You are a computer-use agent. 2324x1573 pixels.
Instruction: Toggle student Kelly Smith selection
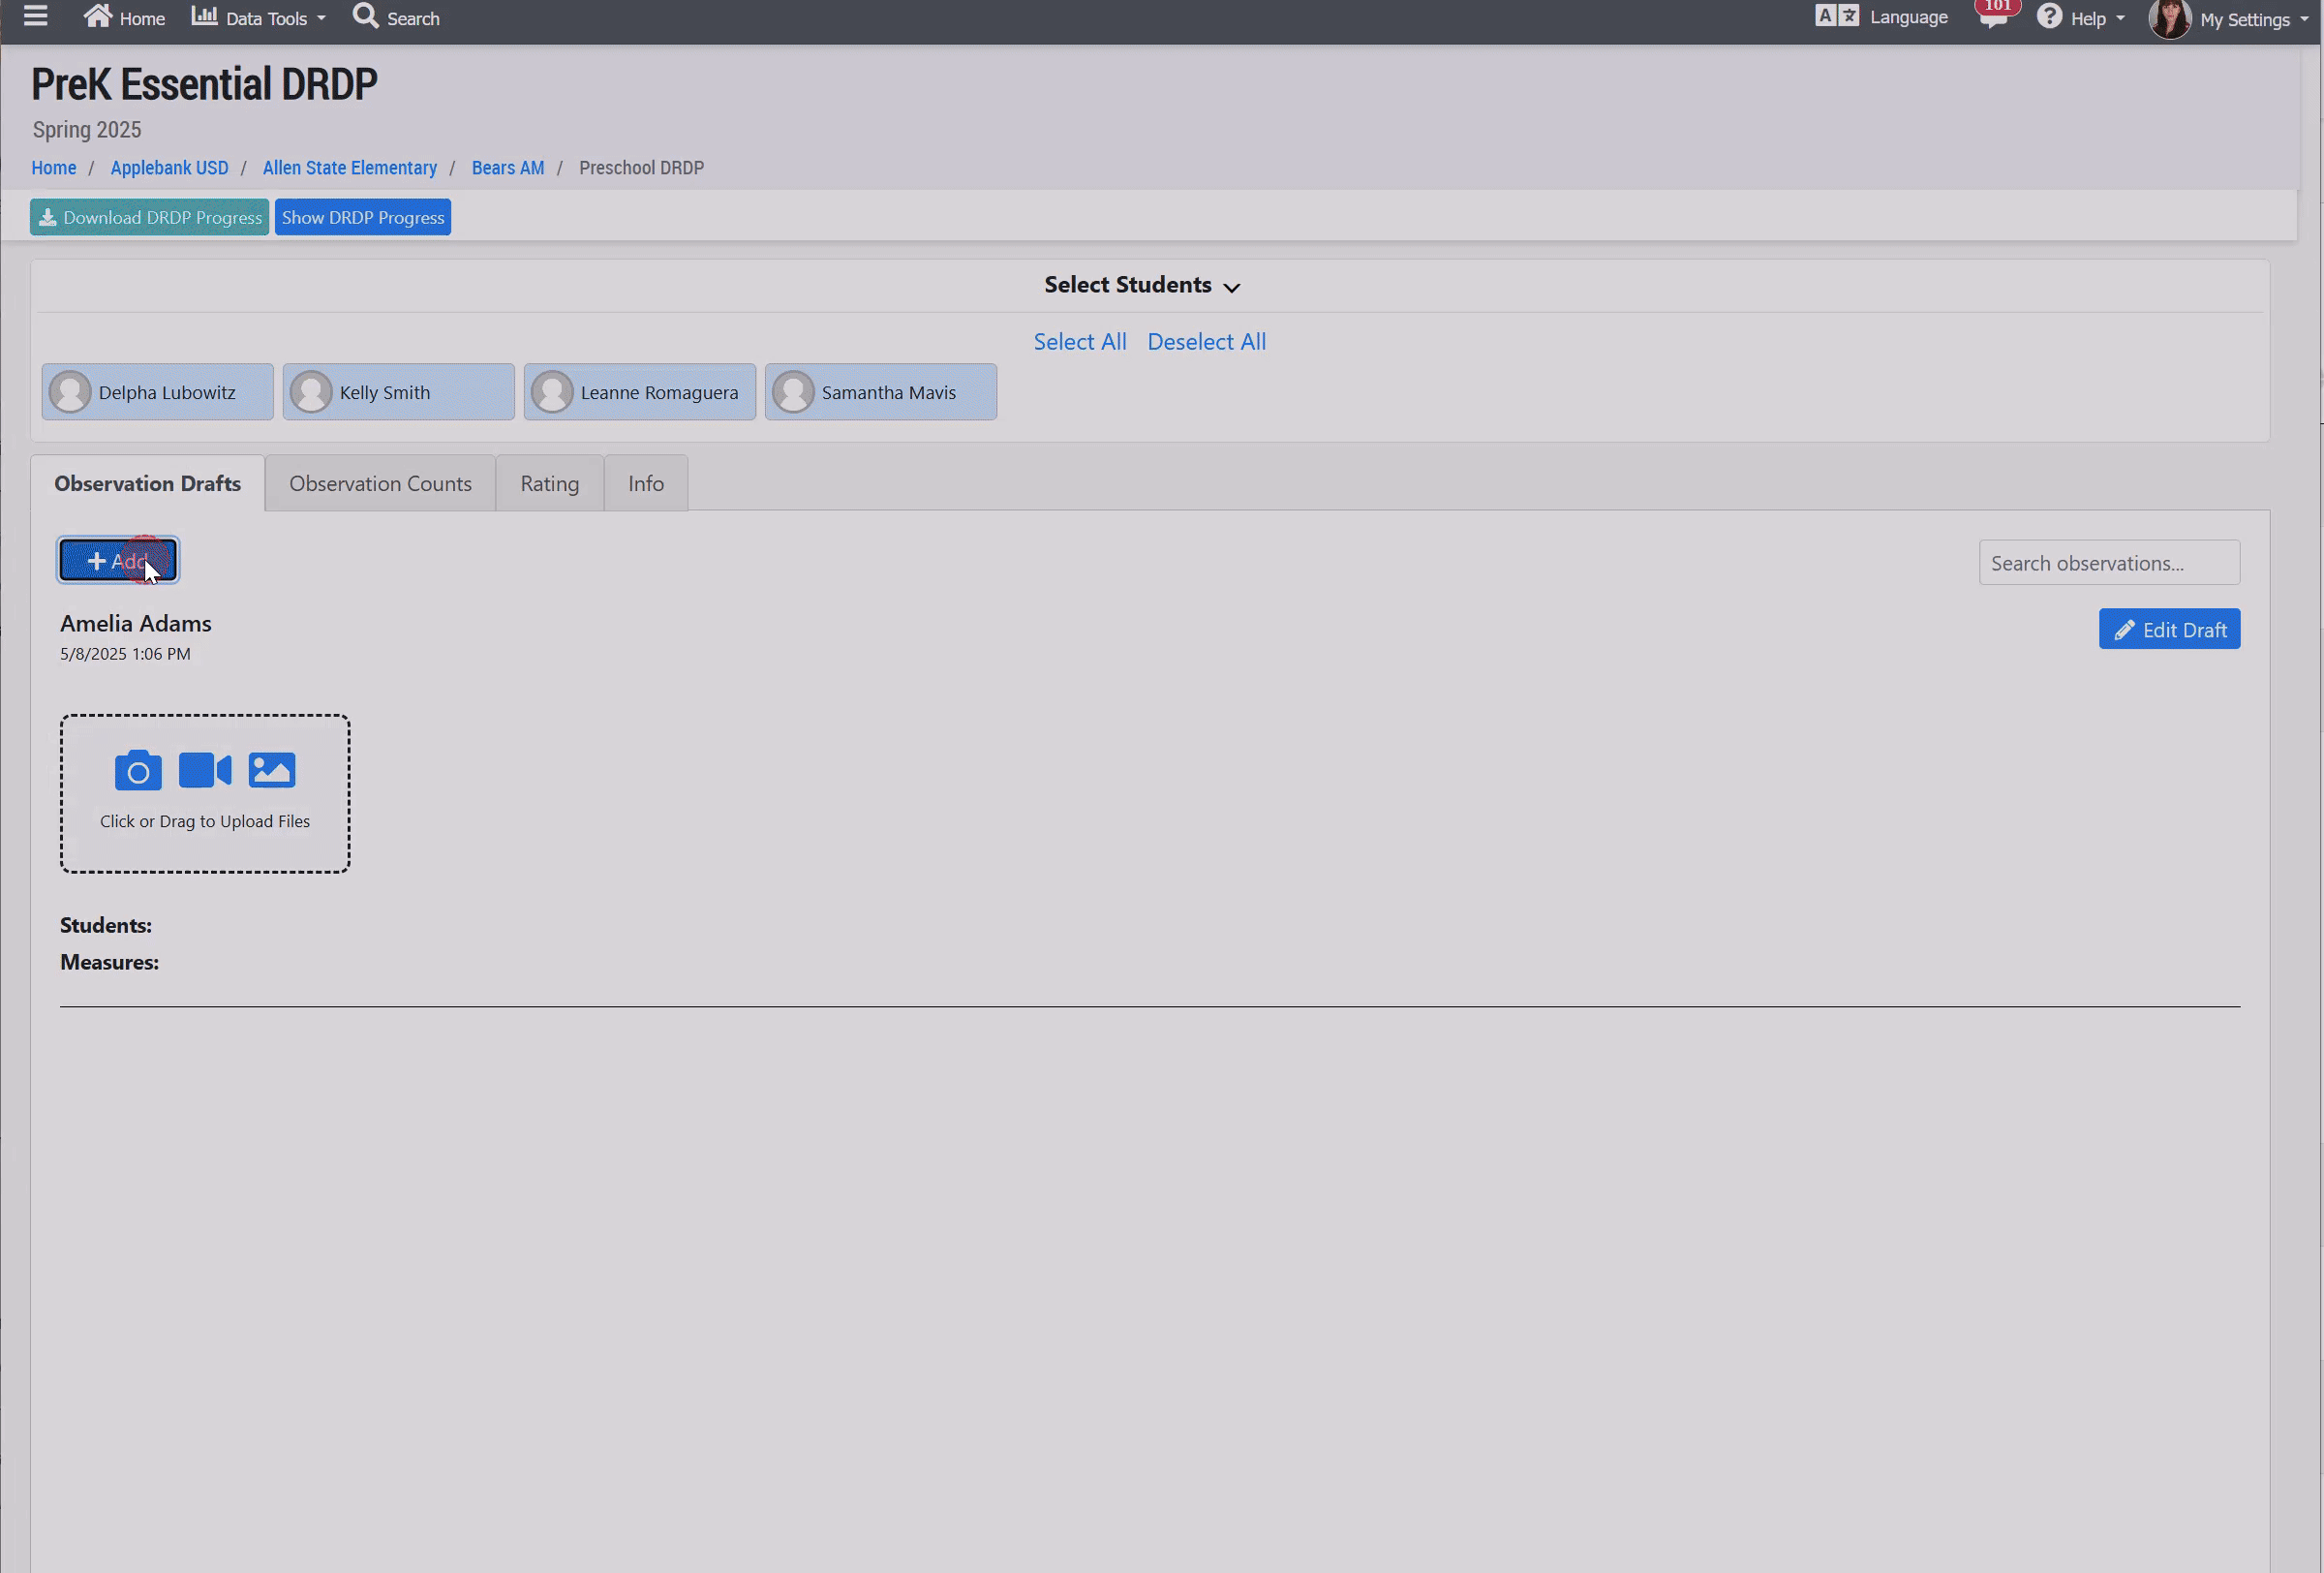pos(399,392)
